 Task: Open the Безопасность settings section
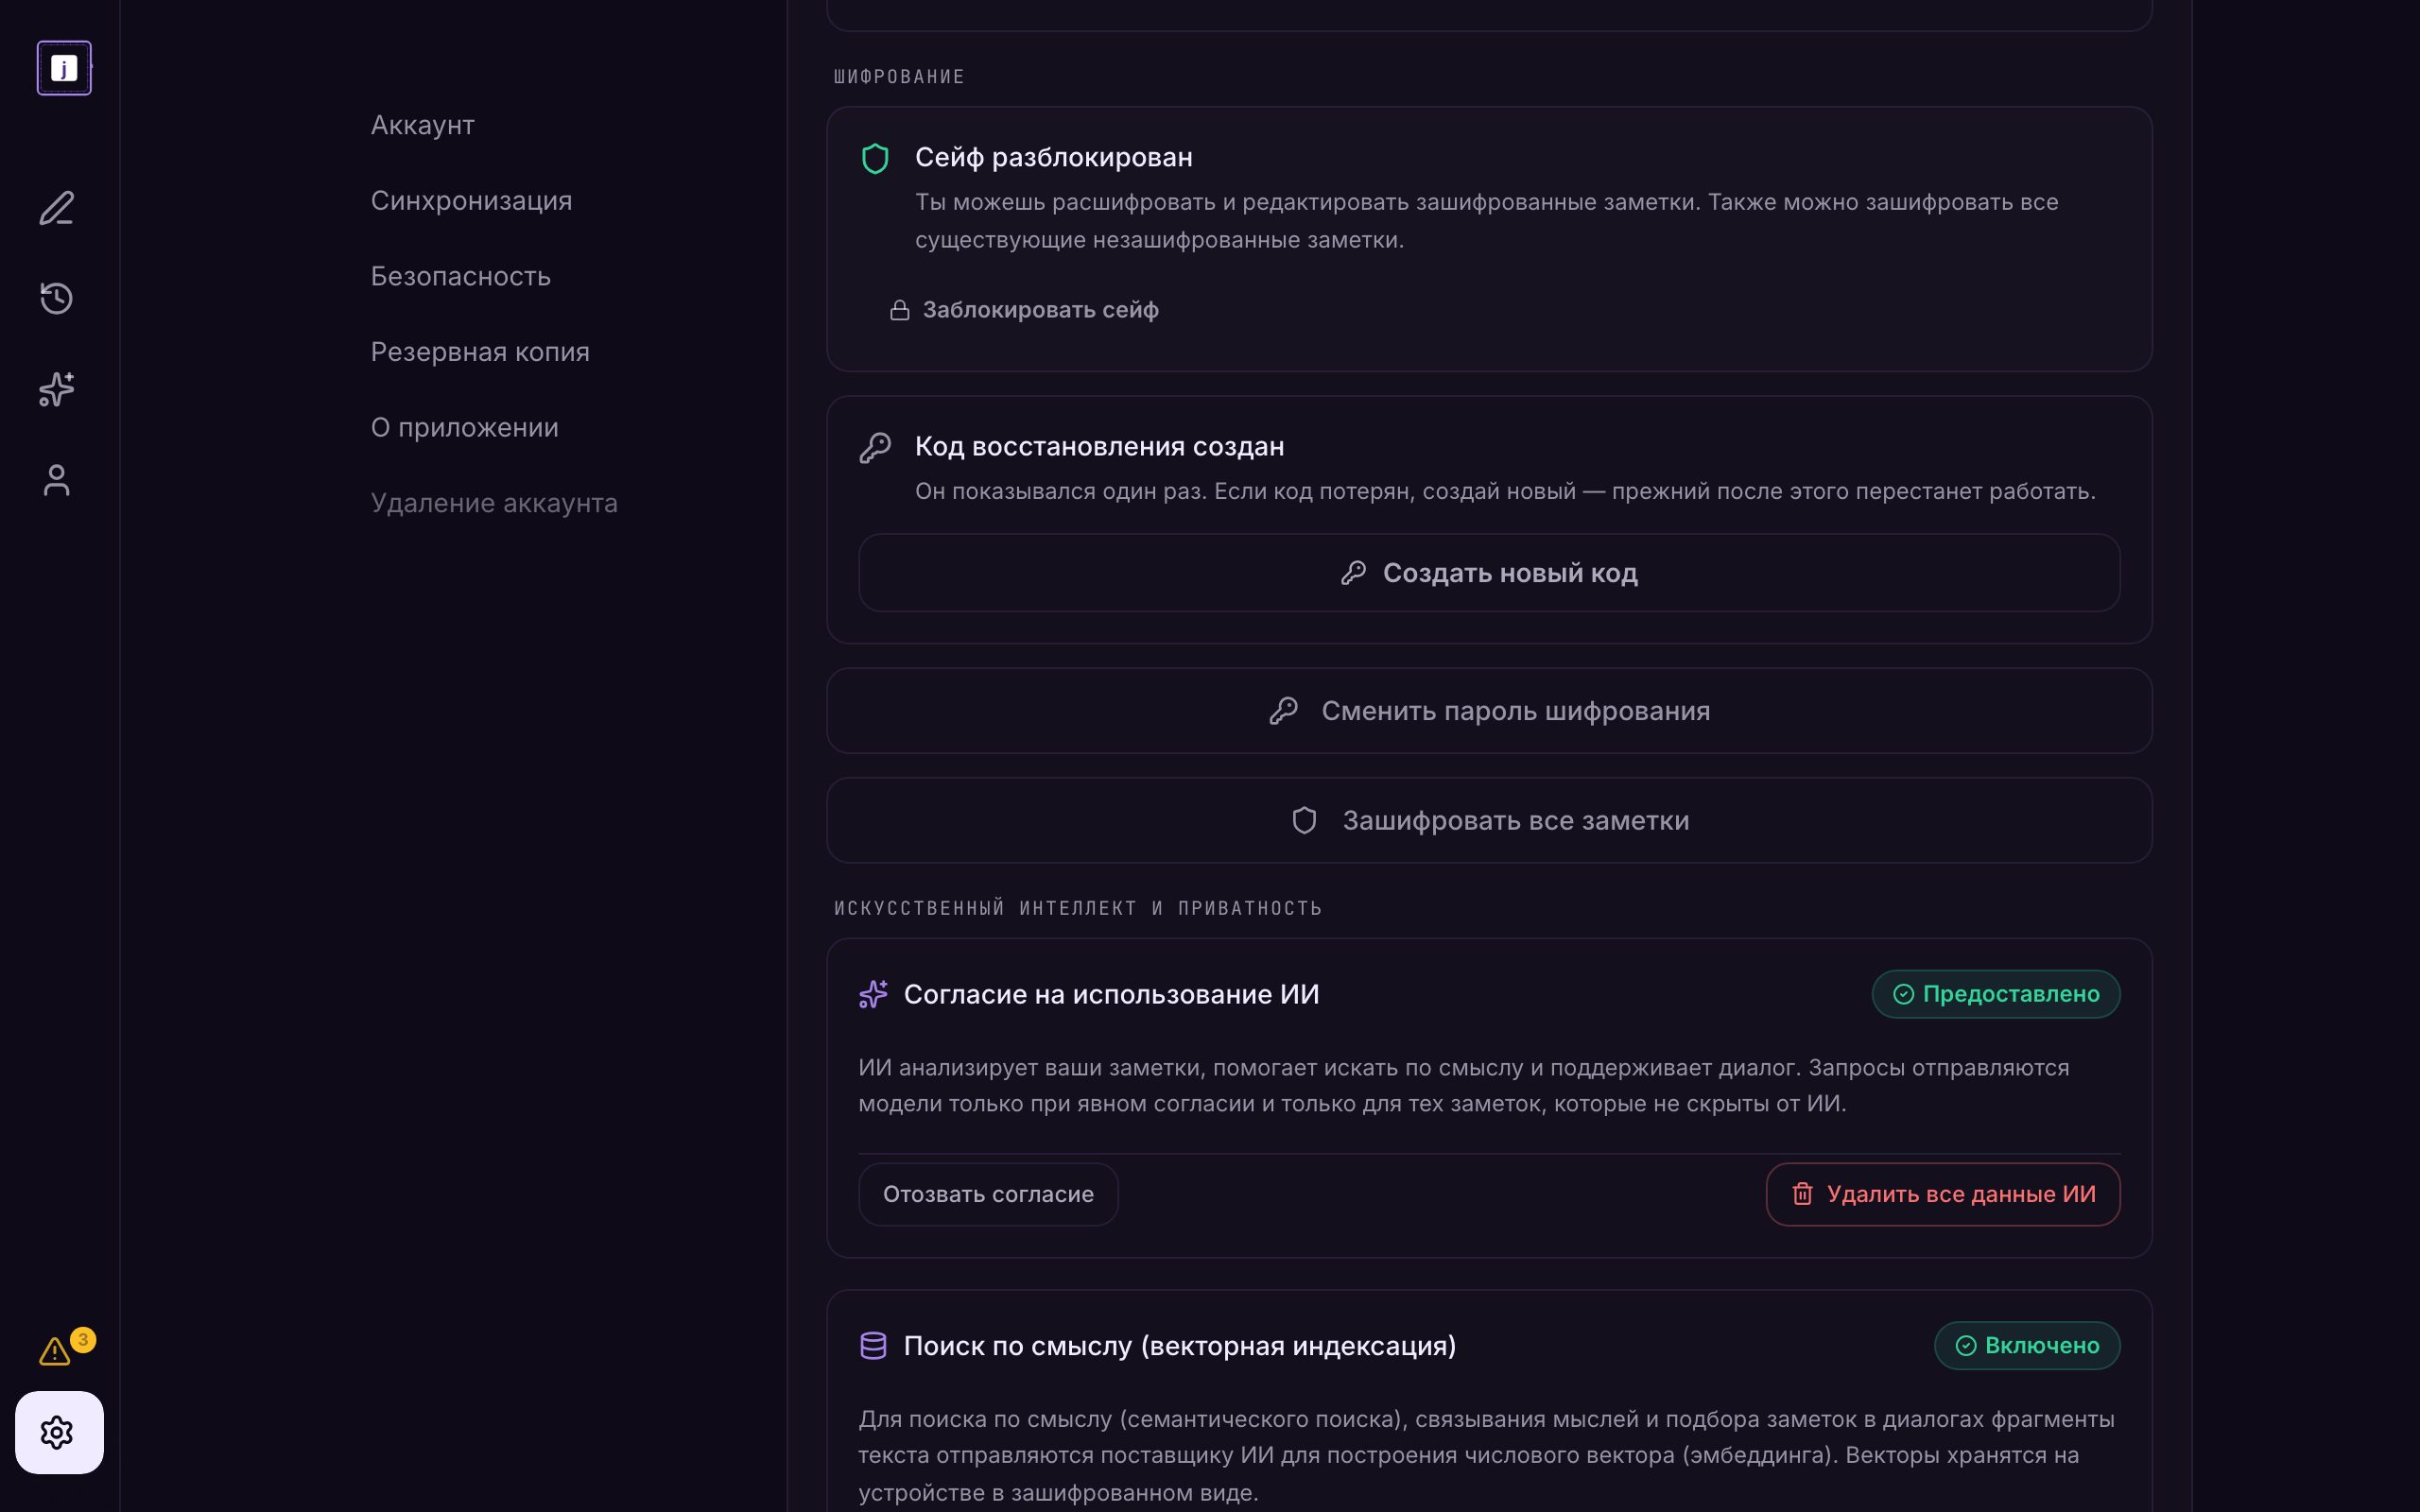(x=460, y=276)
